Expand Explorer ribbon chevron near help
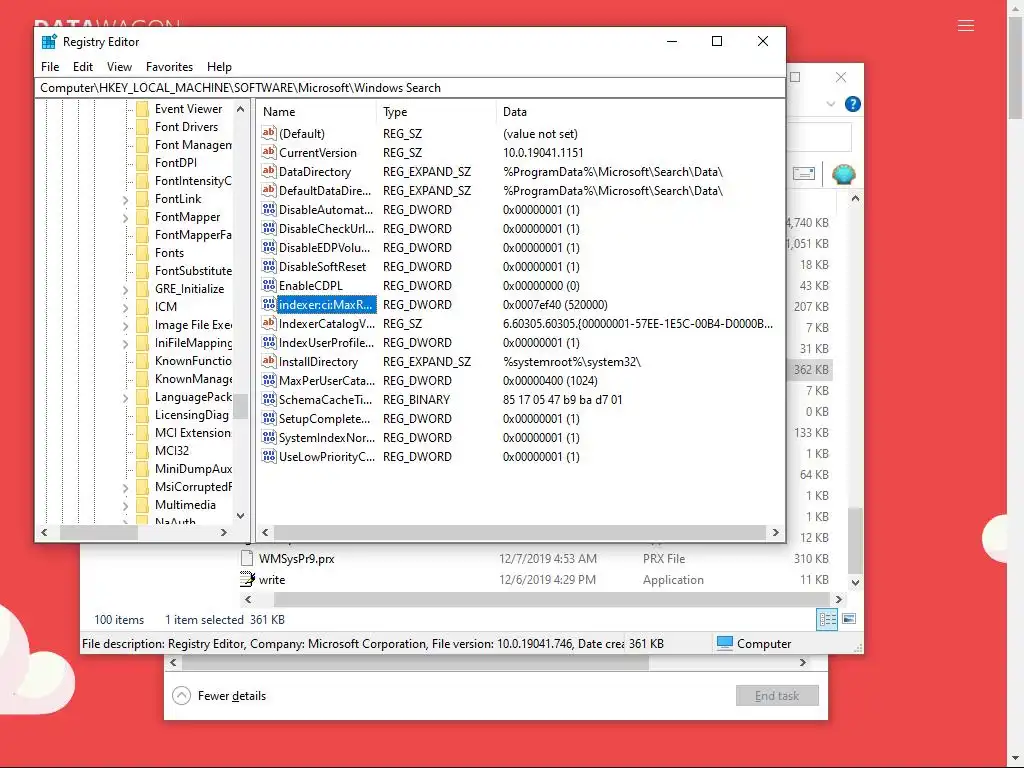Image resolution: width=1024 pixels, height=768 pixels. [831, 104]
